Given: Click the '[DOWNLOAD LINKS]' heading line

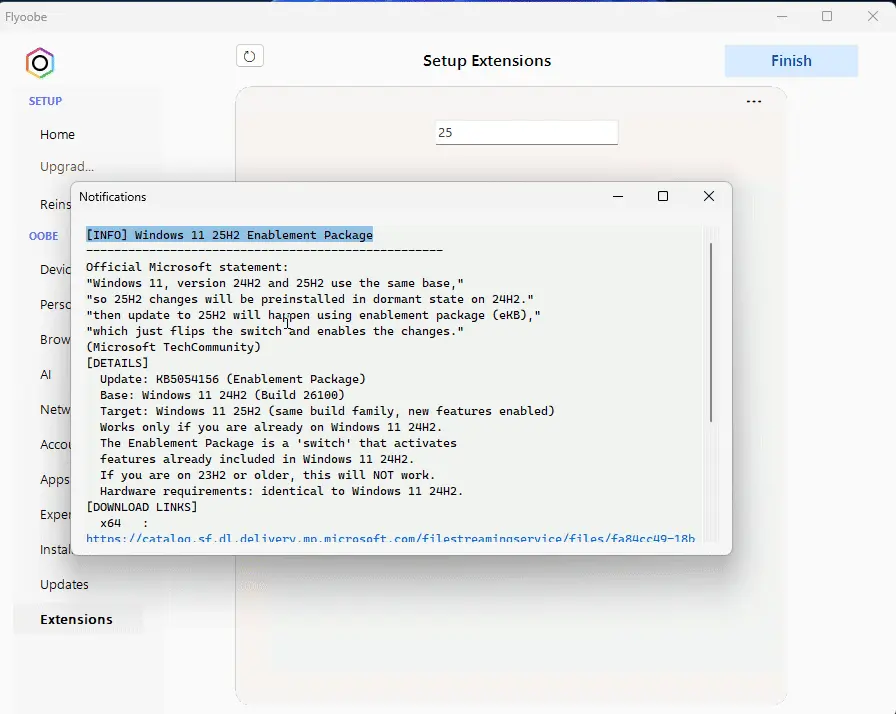Looking at the screenshot, I should pyautogui.click(x=142, y=507).
